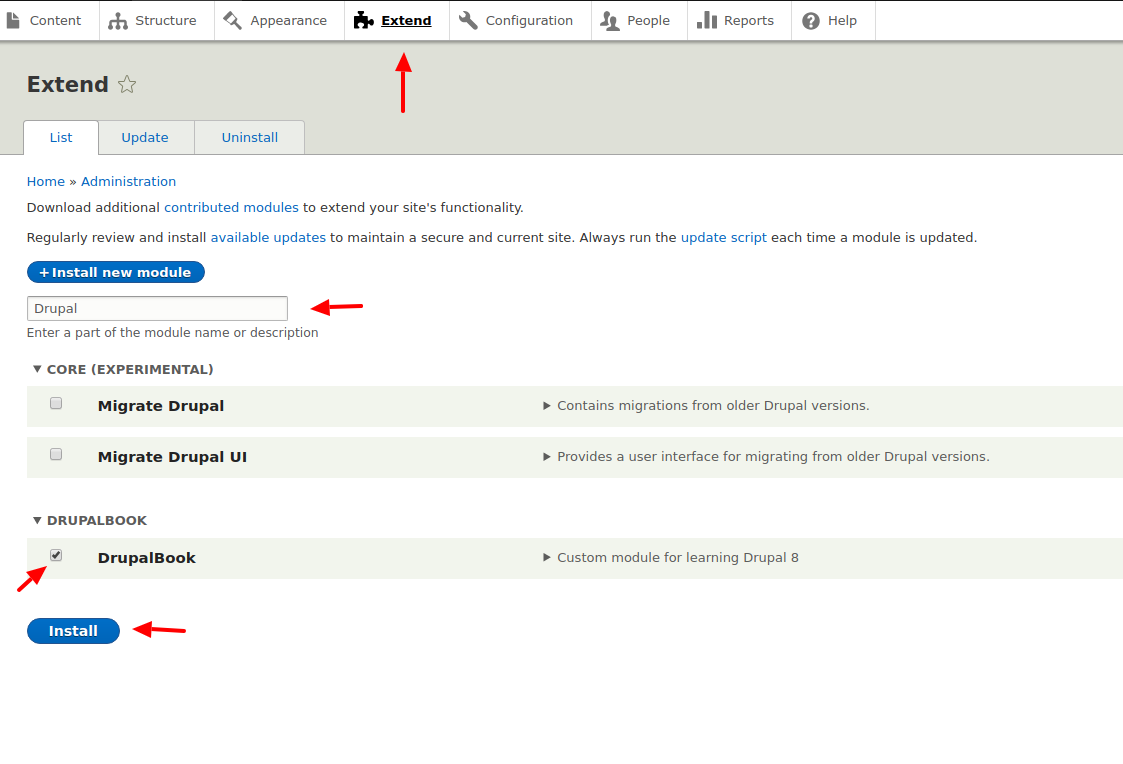The width and height of the screenshot is (1123, 764).
Task: Click the Extend page heading
Action: point(67,84)
